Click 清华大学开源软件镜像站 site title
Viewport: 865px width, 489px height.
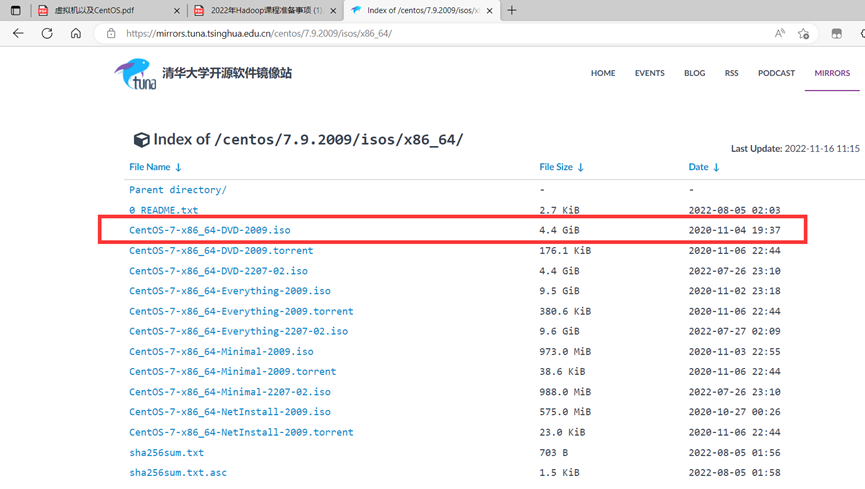[227, 73]
